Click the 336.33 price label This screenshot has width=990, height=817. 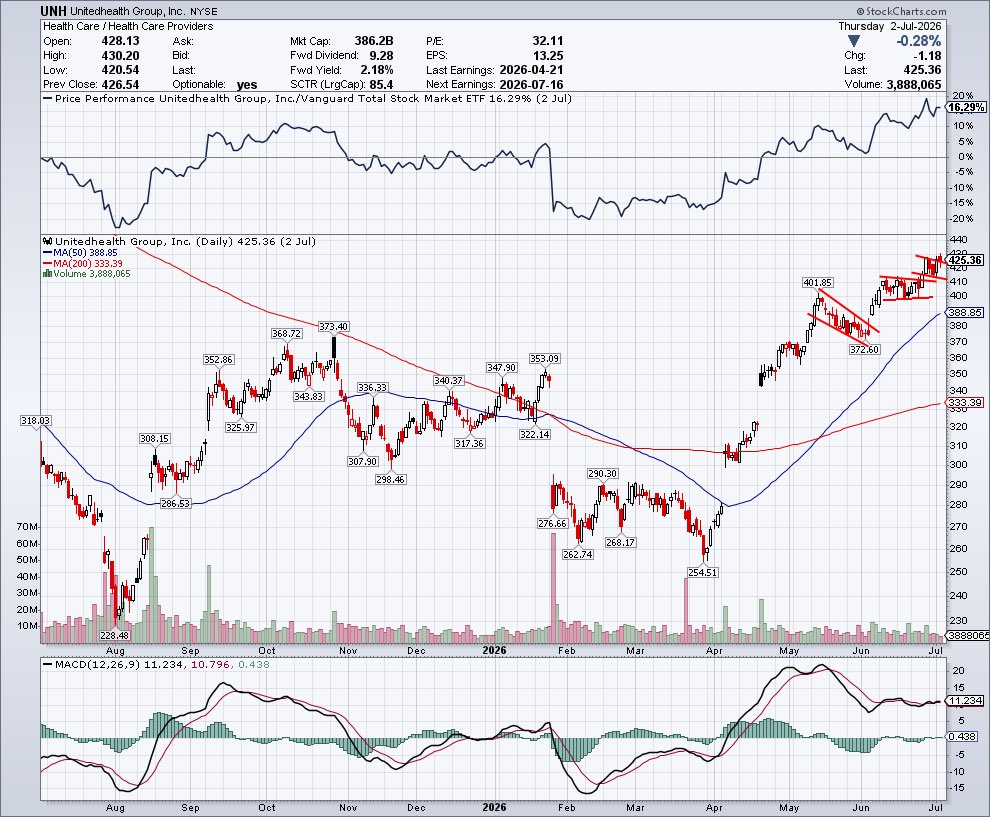(x=373, y=387)
